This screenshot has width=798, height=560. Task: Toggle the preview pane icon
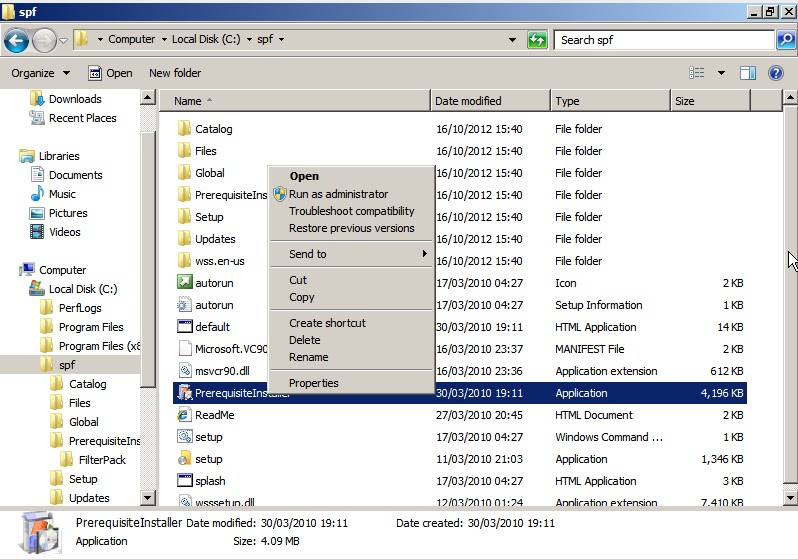[x=748, y=73]
